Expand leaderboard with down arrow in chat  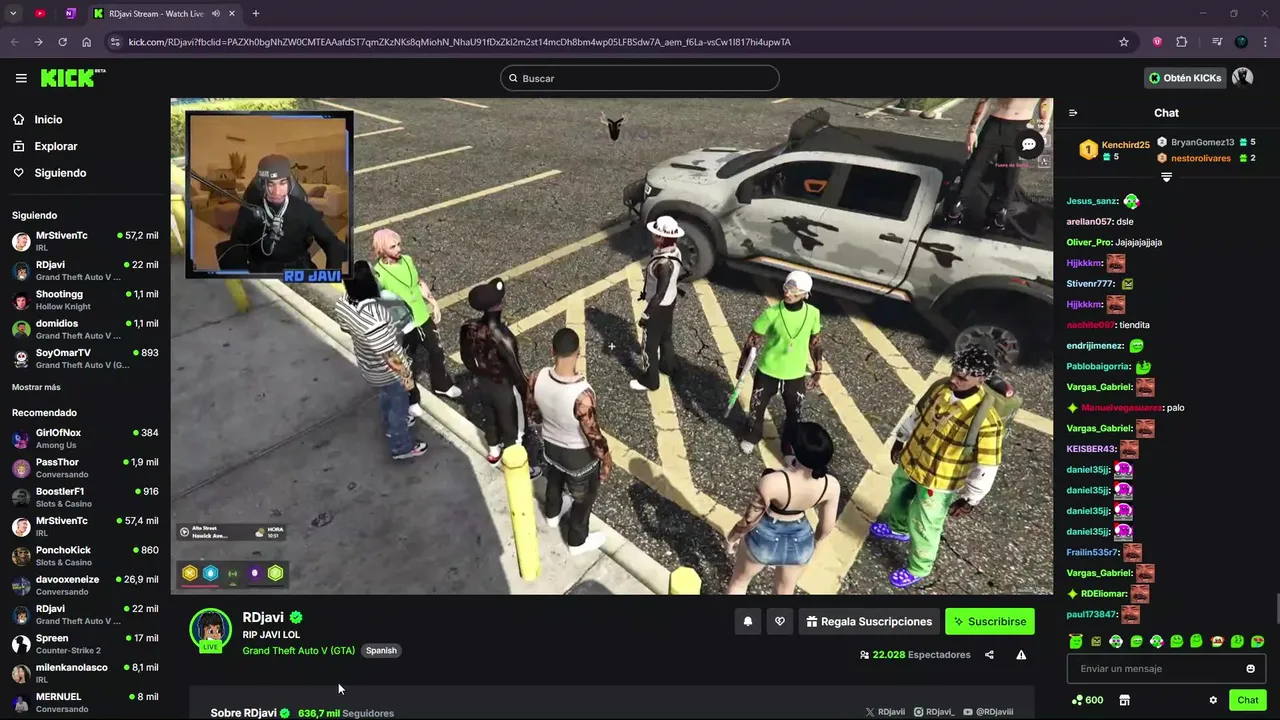coord(1166,177)
